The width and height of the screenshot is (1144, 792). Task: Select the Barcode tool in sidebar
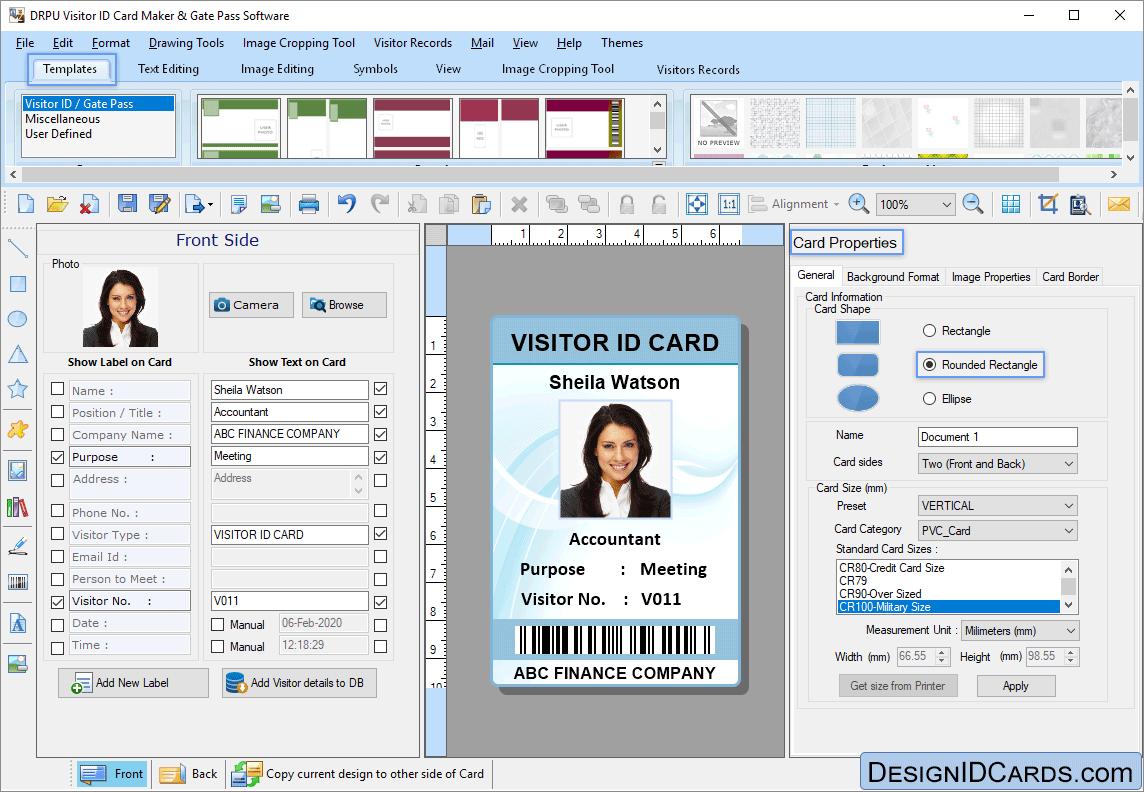(18, 581)
